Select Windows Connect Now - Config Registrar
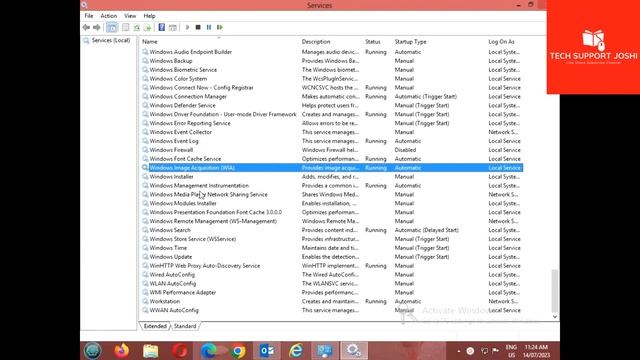 pos(201,88)
